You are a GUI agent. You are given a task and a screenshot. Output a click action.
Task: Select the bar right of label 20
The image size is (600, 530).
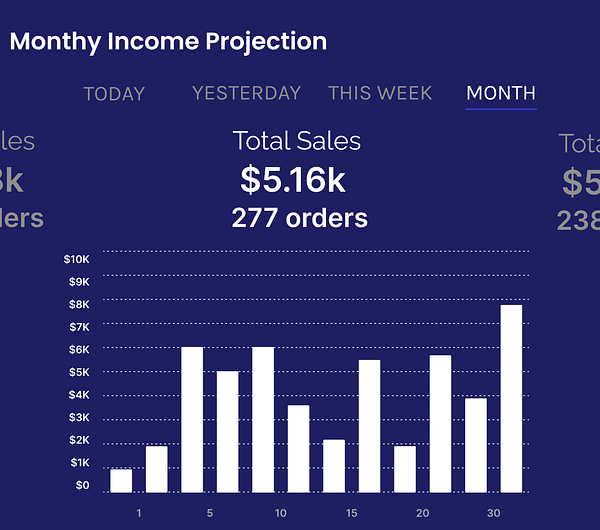click(x=440, y=424)
